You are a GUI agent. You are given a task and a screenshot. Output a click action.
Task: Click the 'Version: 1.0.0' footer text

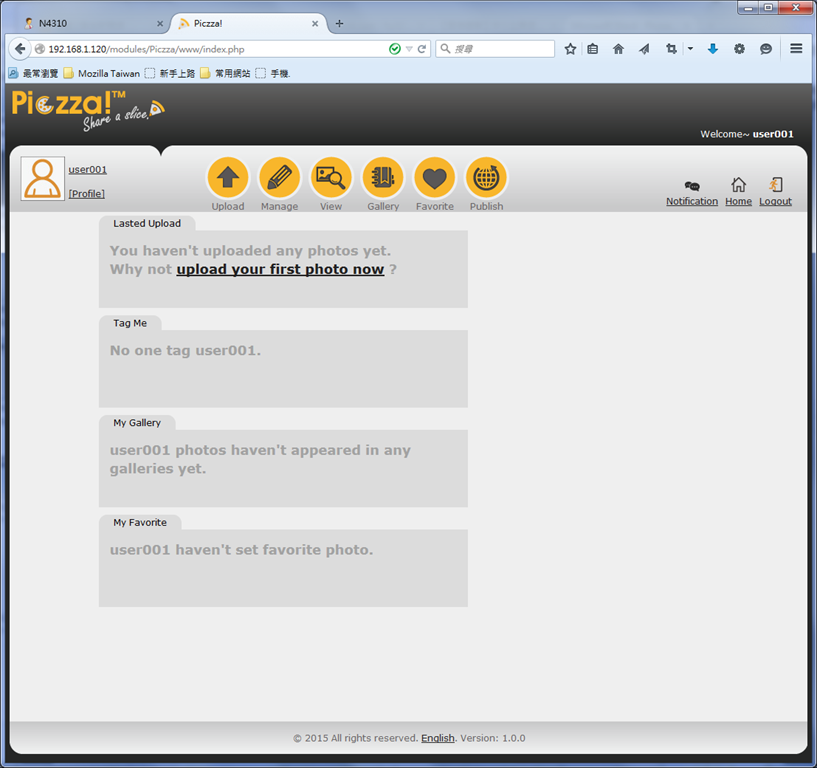[x=492, y=738]
